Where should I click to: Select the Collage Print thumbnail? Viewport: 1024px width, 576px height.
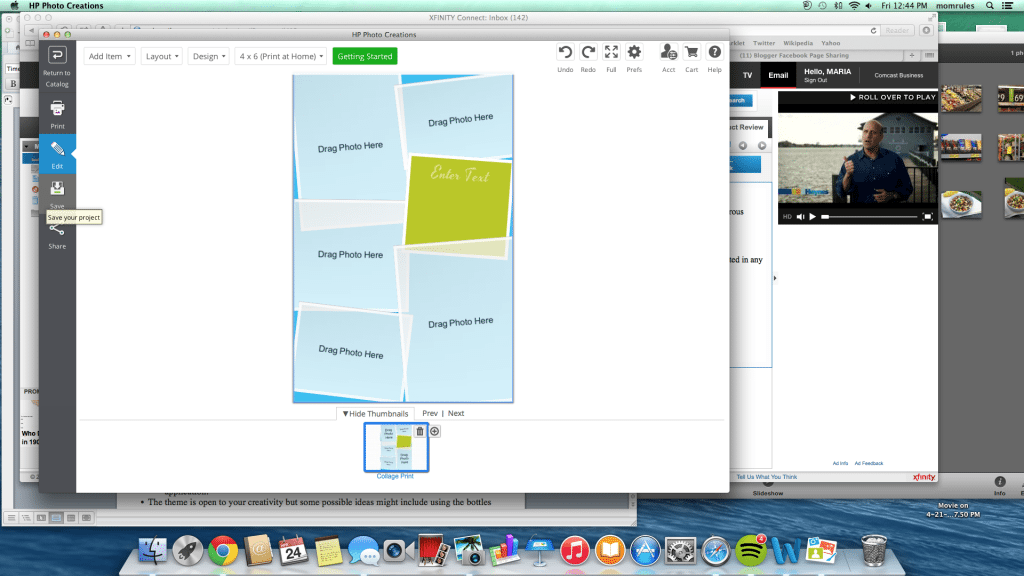(396, 447)
